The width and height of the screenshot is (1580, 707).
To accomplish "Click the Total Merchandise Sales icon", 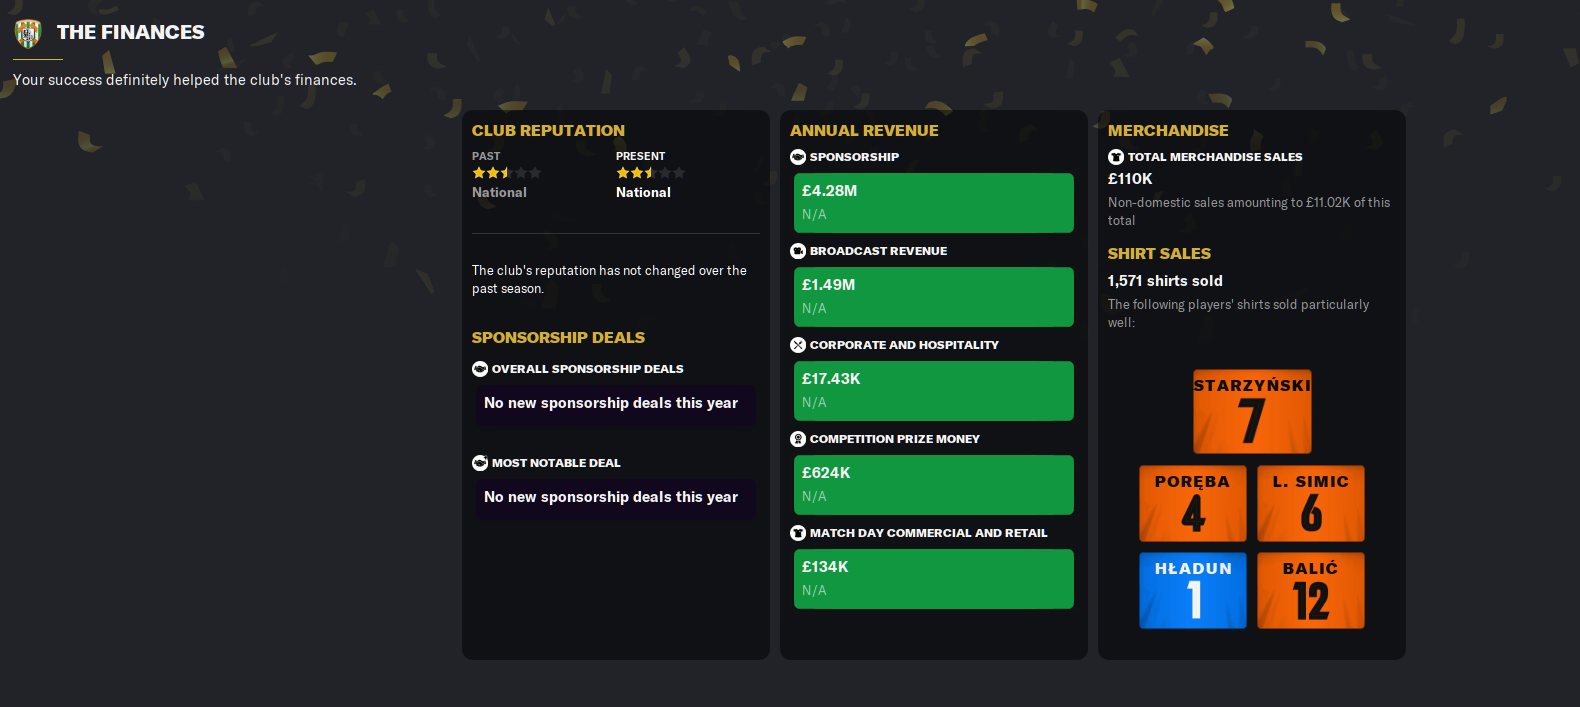I will coord(1116,157).
